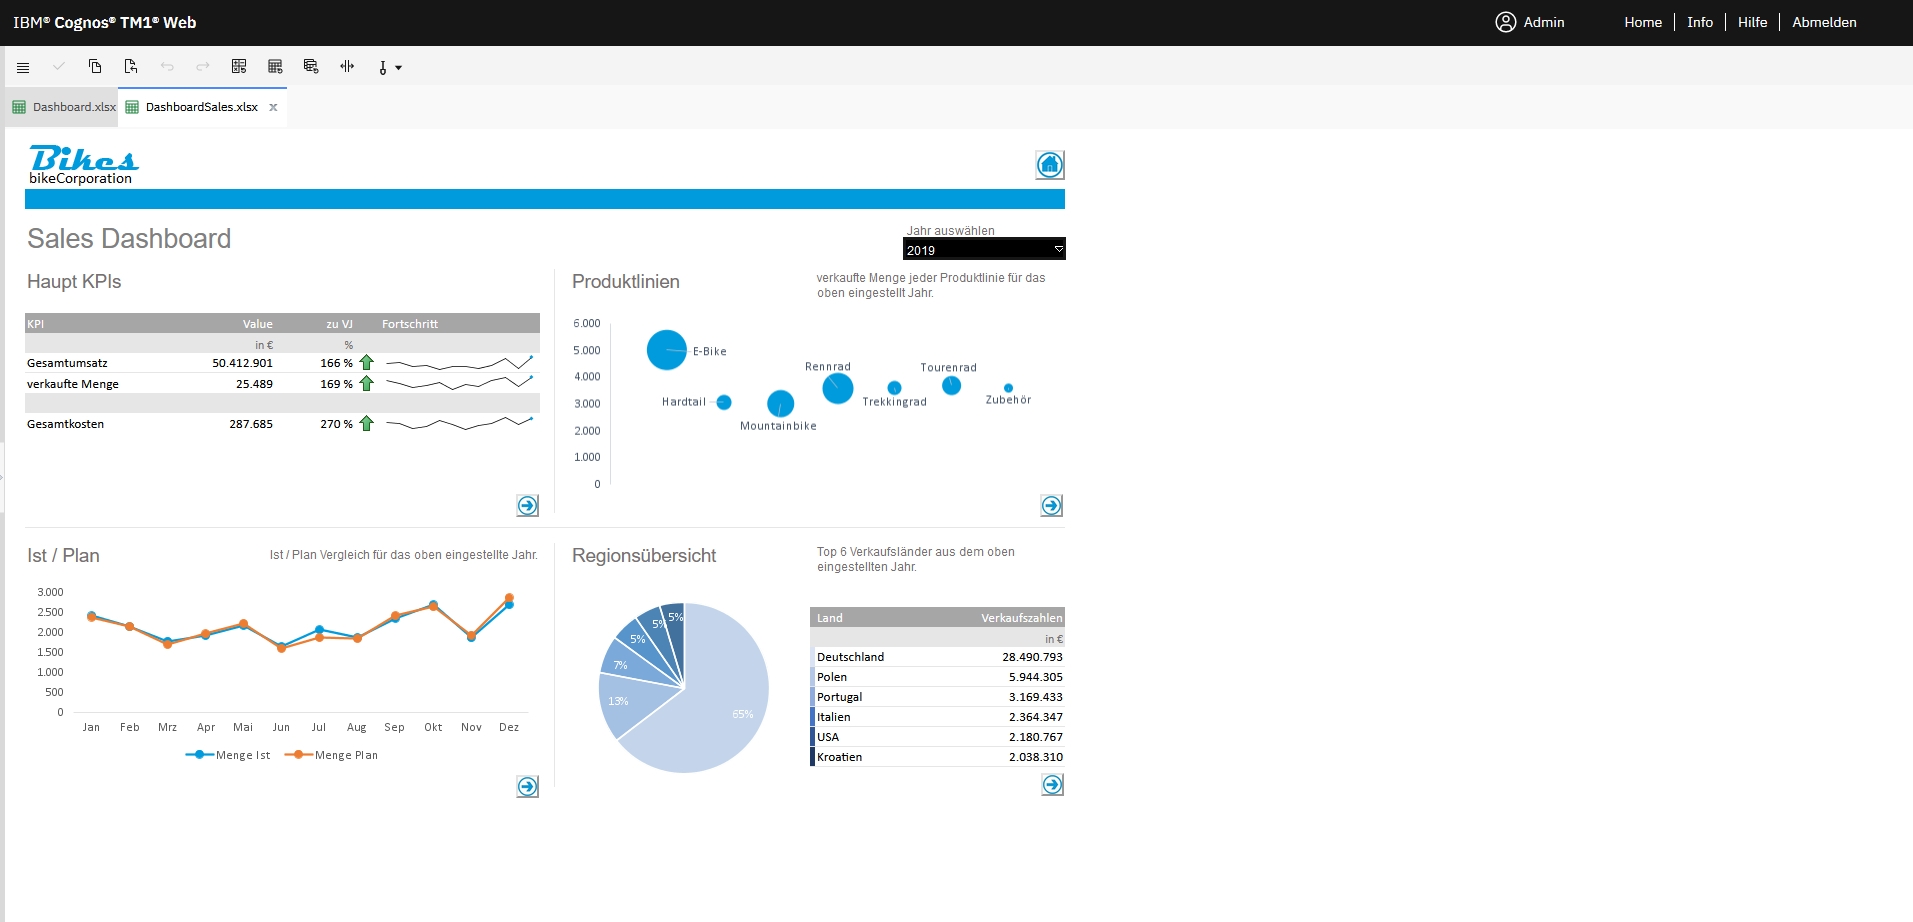
Task: Open the Hilfe link
Action: 1753,22
